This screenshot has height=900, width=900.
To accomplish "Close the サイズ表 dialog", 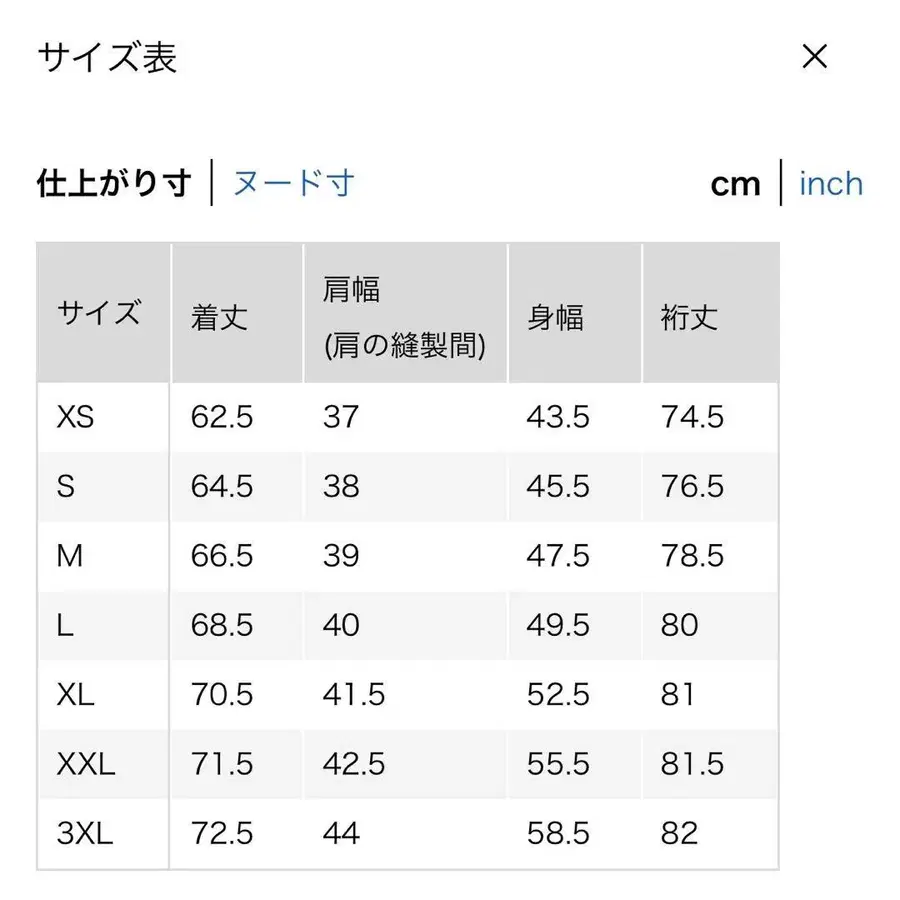I will (815, 57).
